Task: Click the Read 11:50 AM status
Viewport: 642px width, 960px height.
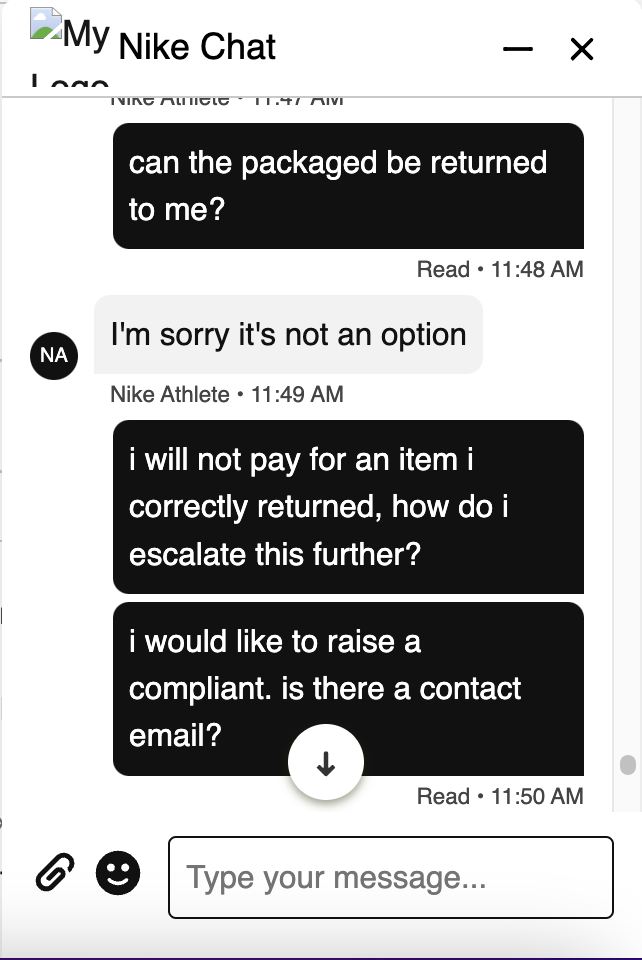Action: click(x=500, y=797)
